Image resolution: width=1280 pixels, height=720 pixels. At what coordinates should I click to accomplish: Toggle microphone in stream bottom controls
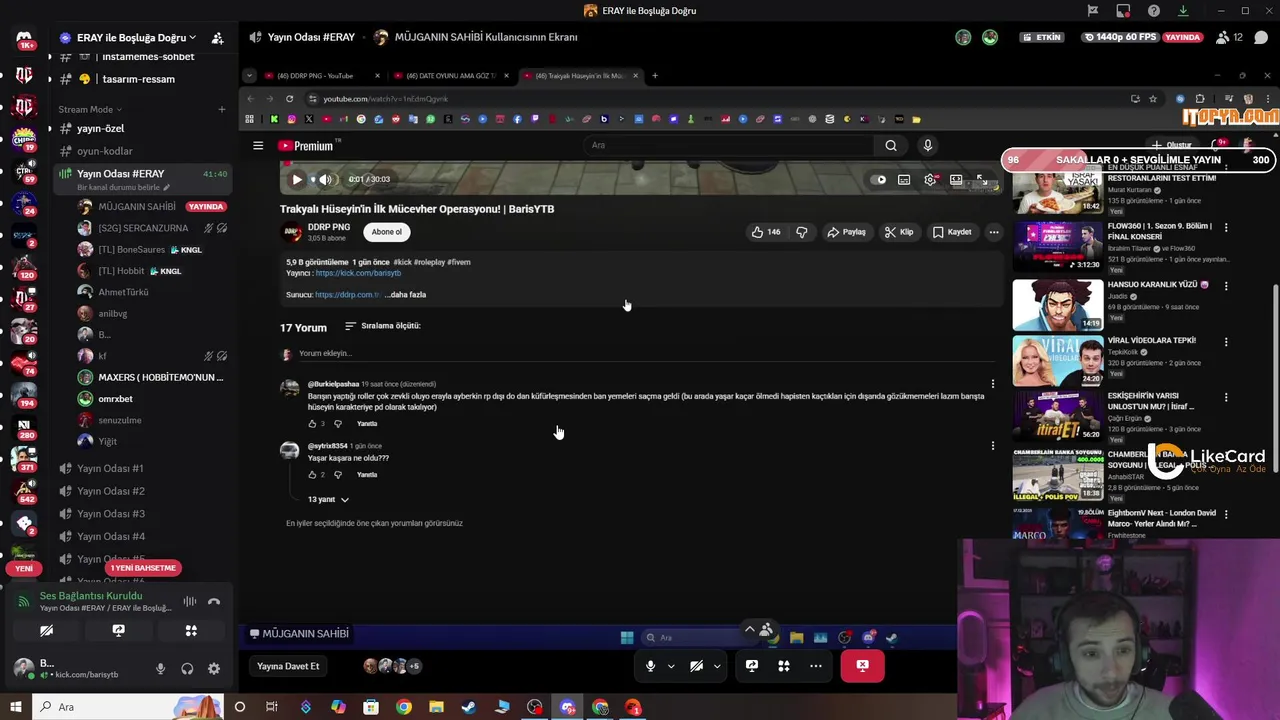point(650,666)
